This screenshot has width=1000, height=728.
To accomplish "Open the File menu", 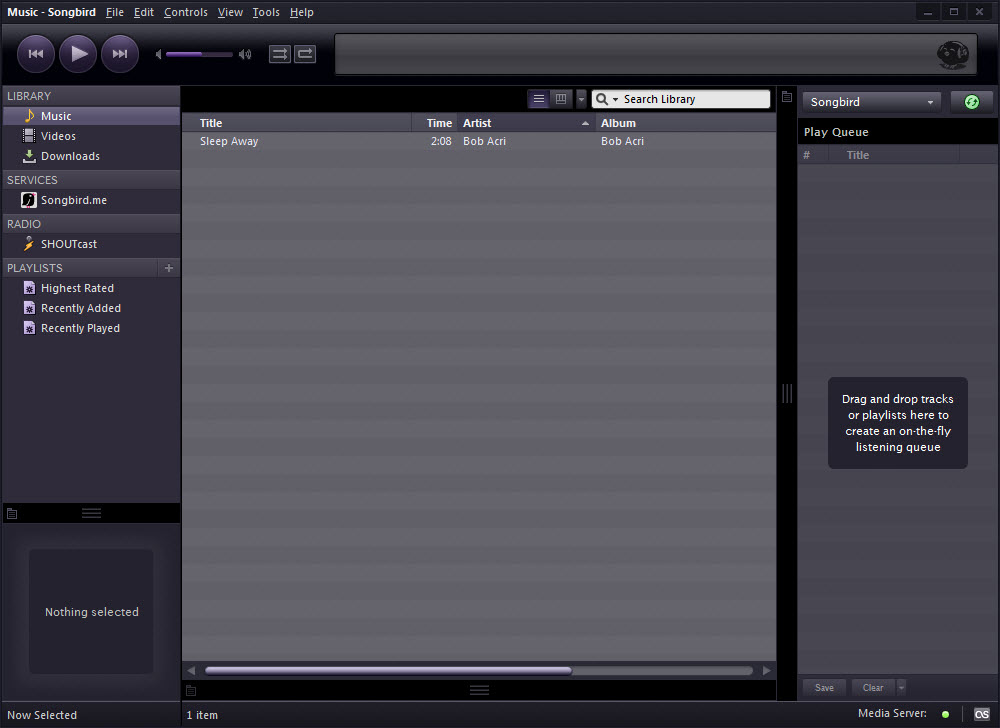I will 115,12.
